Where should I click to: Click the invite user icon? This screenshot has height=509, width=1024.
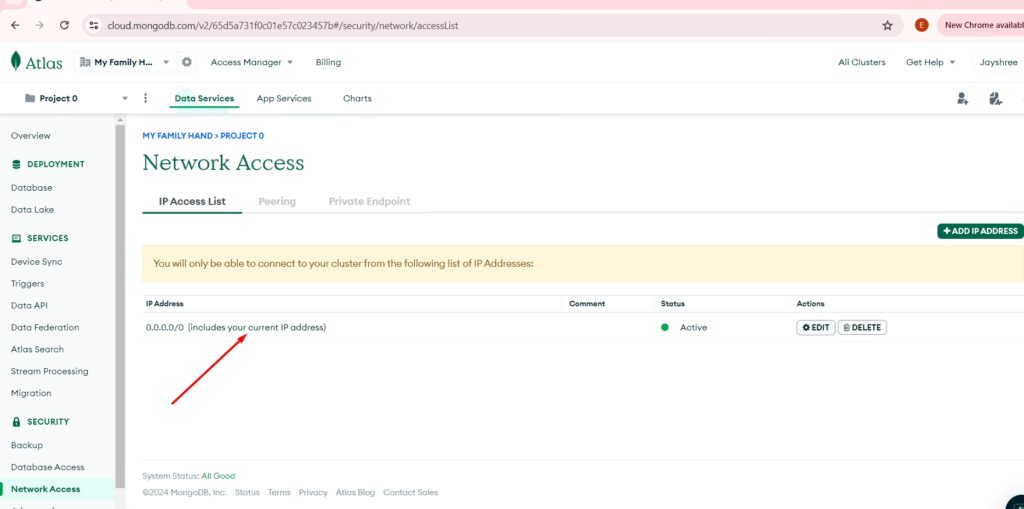coord(962,98)
